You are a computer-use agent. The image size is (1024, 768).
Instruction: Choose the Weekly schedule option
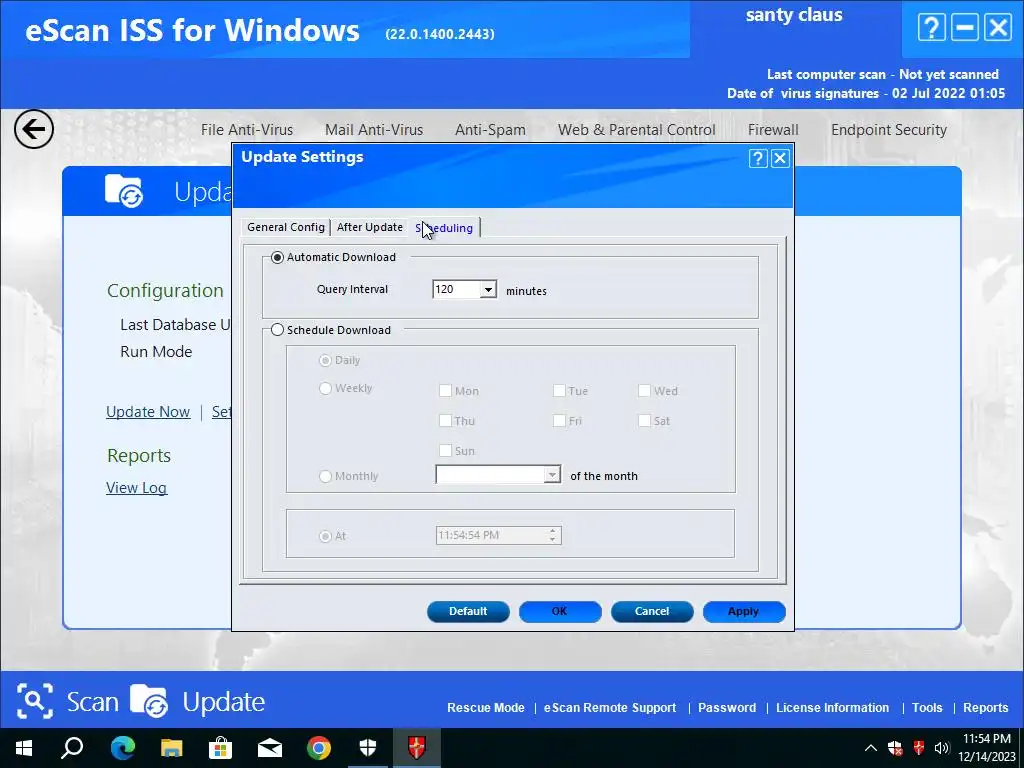(x=325, y=388)
